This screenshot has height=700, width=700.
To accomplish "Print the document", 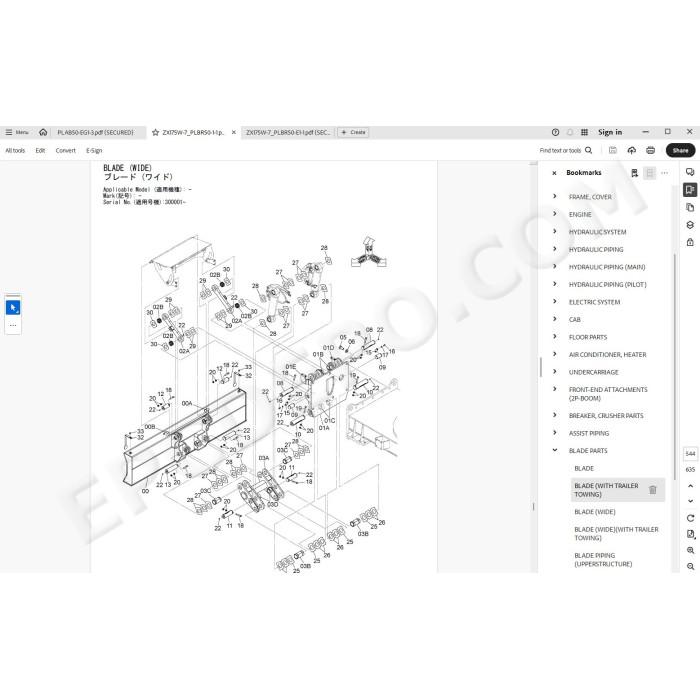I will [x=650, y=150].
